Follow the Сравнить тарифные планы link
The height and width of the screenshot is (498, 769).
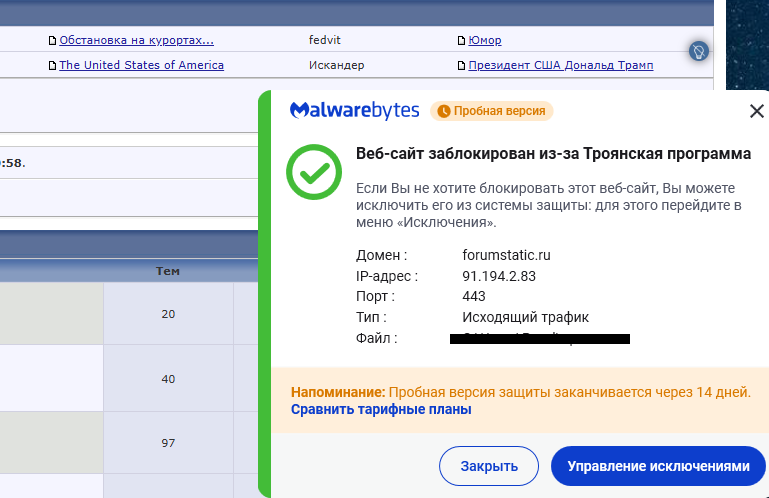[381, 409]
